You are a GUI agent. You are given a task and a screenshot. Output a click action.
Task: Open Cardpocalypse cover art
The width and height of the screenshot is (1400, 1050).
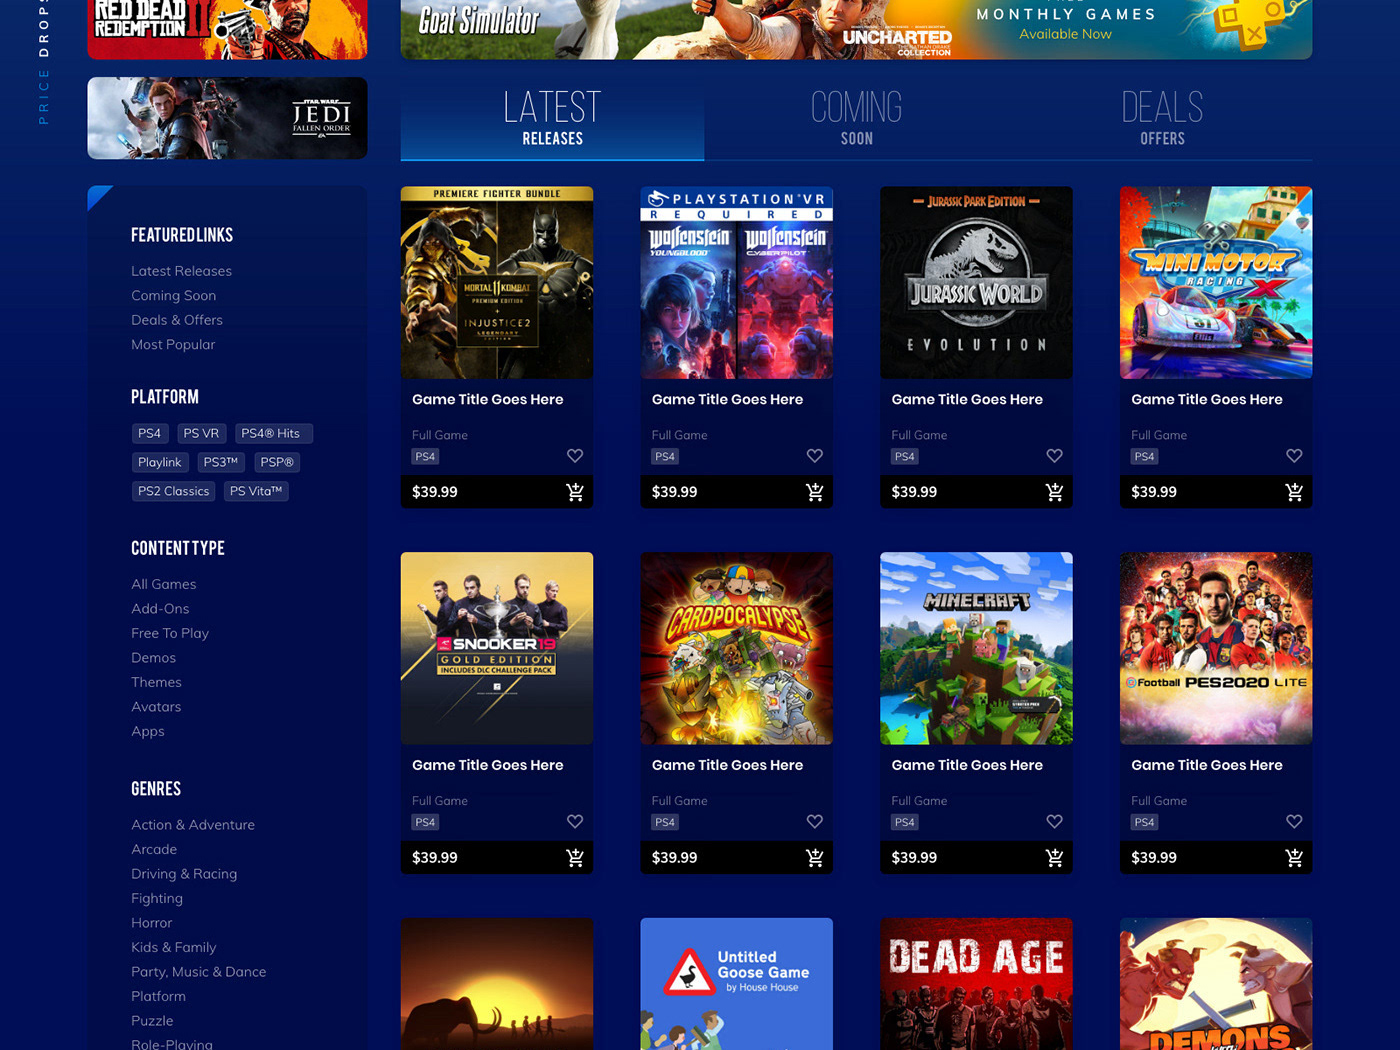tap(737, 648)
